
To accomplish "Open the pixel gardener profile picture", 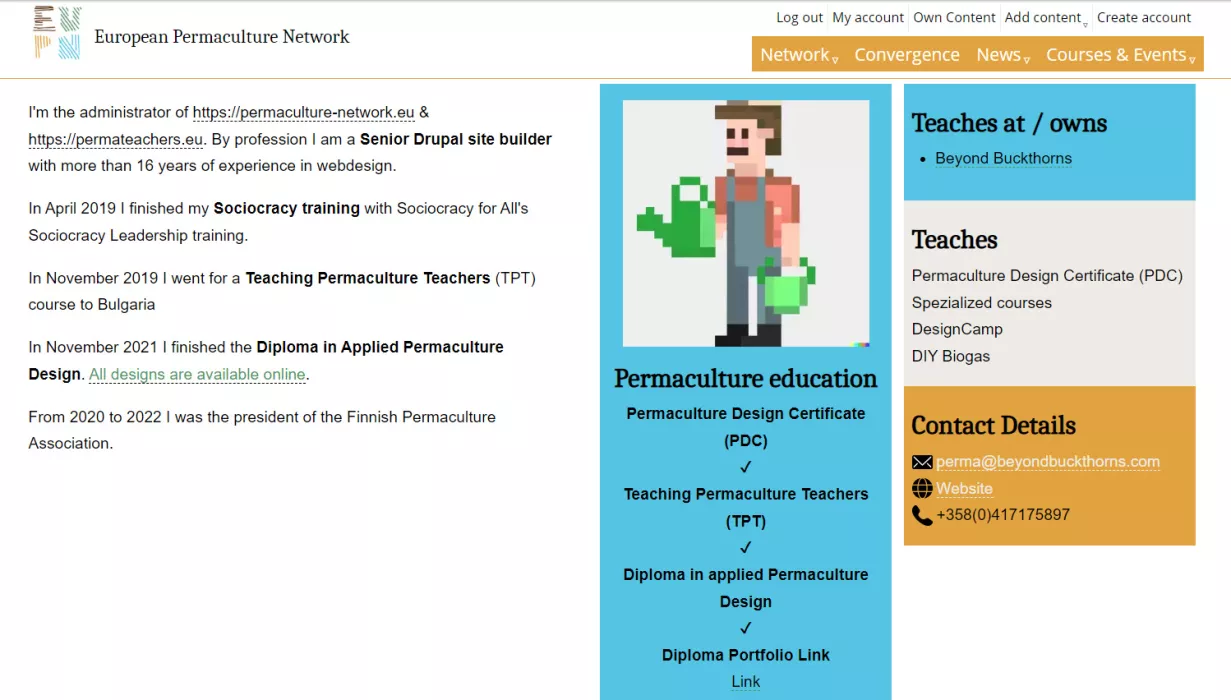I will [x=746, y=223].
